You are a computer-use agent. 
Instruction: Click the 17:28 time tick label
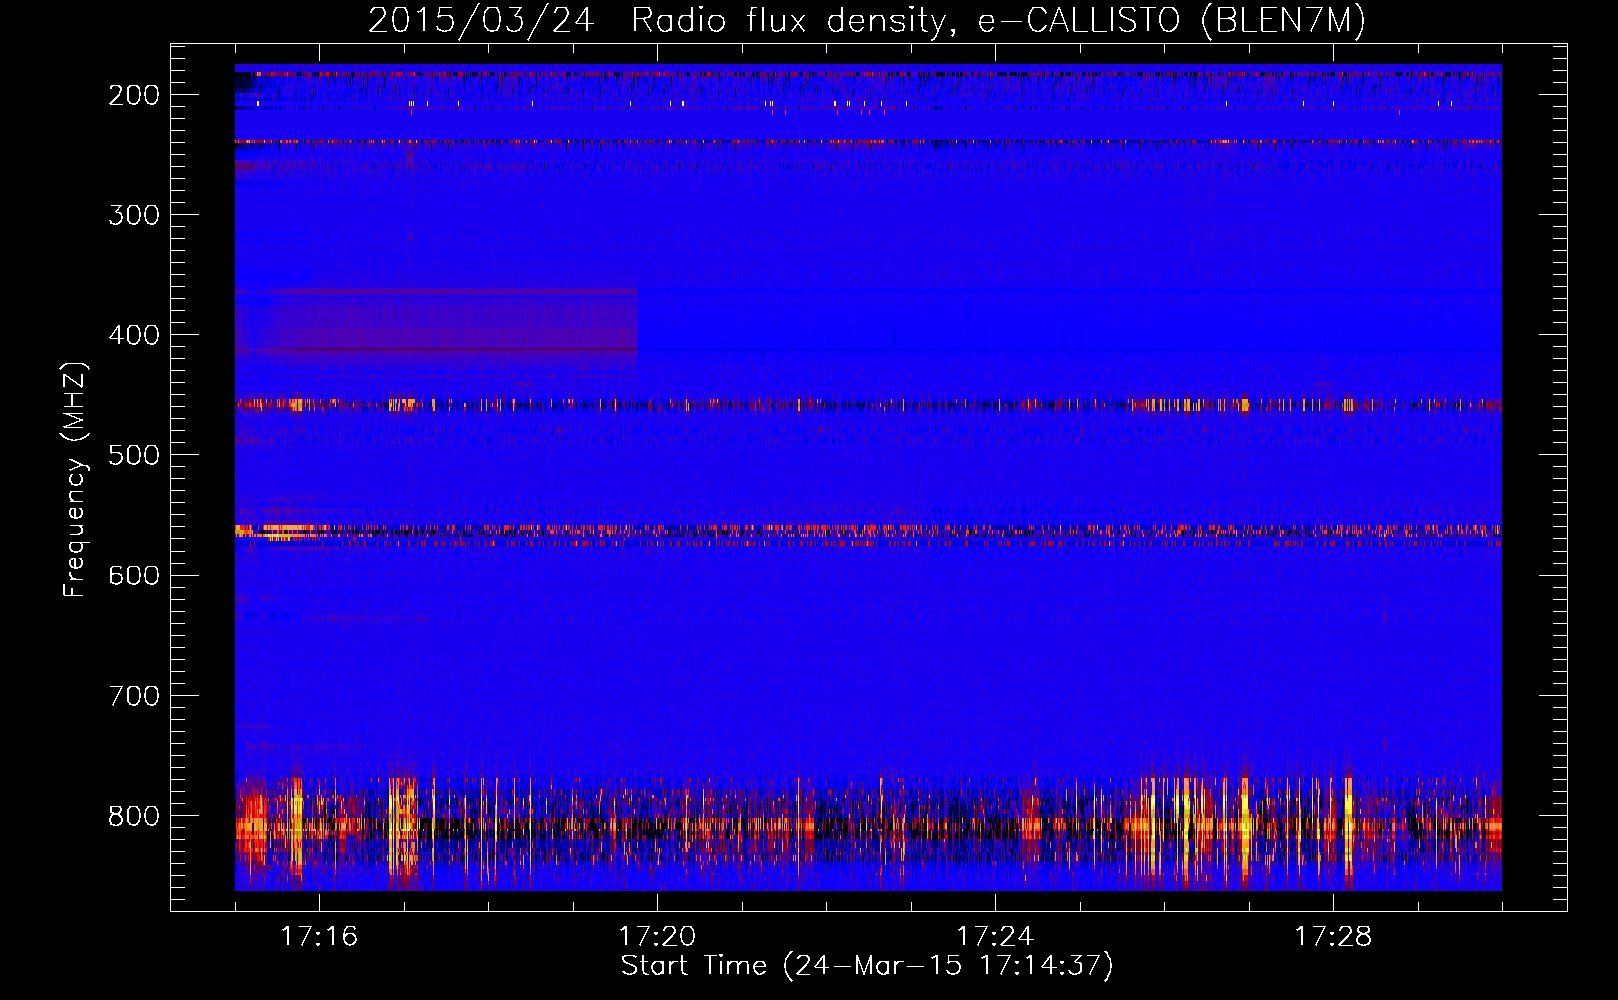[x=1333, y=936]
